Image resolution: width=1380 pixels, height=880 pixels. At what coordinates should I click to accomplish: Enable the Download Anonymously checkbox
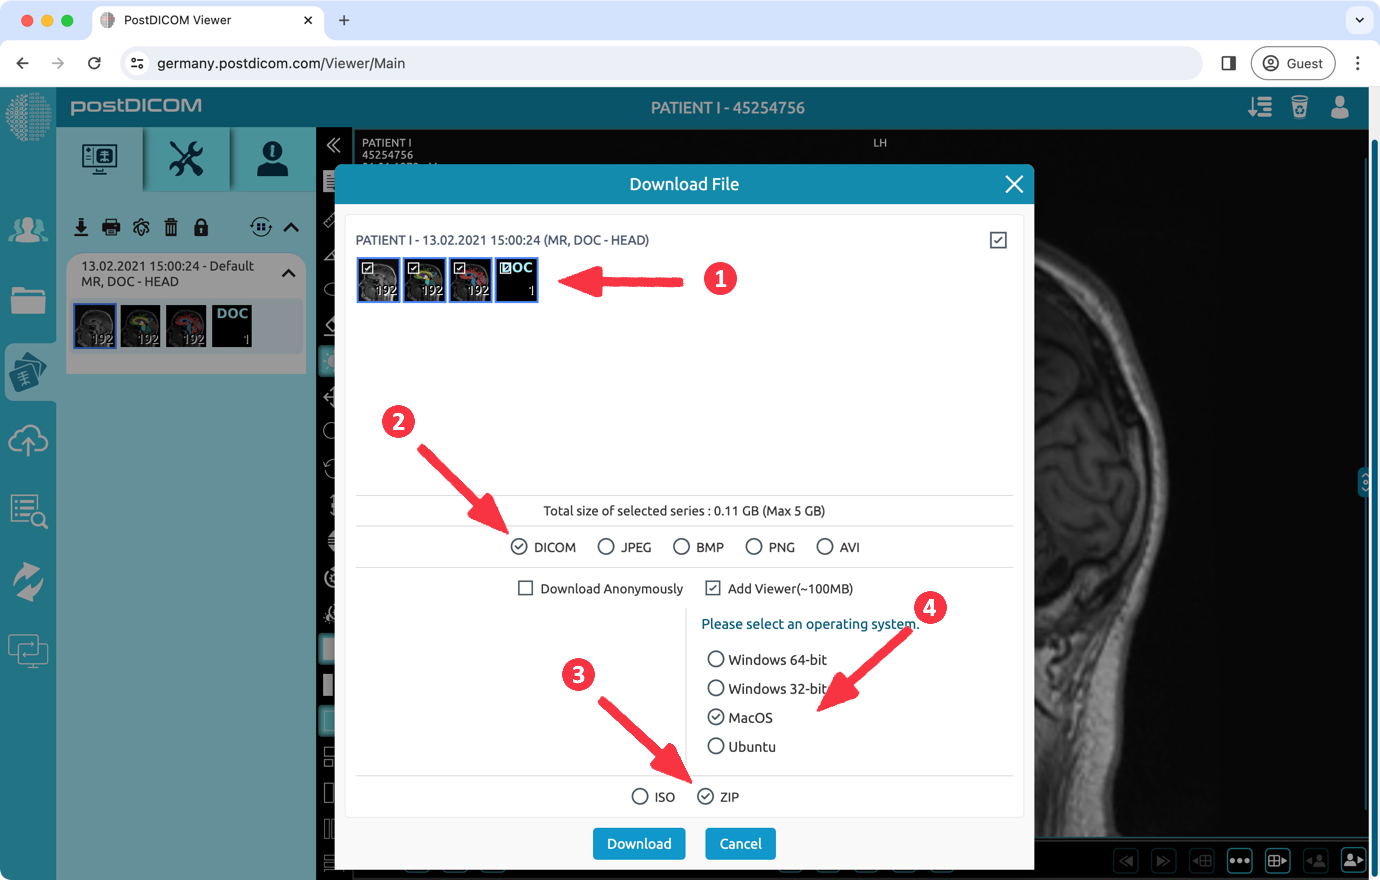[525, 588]
